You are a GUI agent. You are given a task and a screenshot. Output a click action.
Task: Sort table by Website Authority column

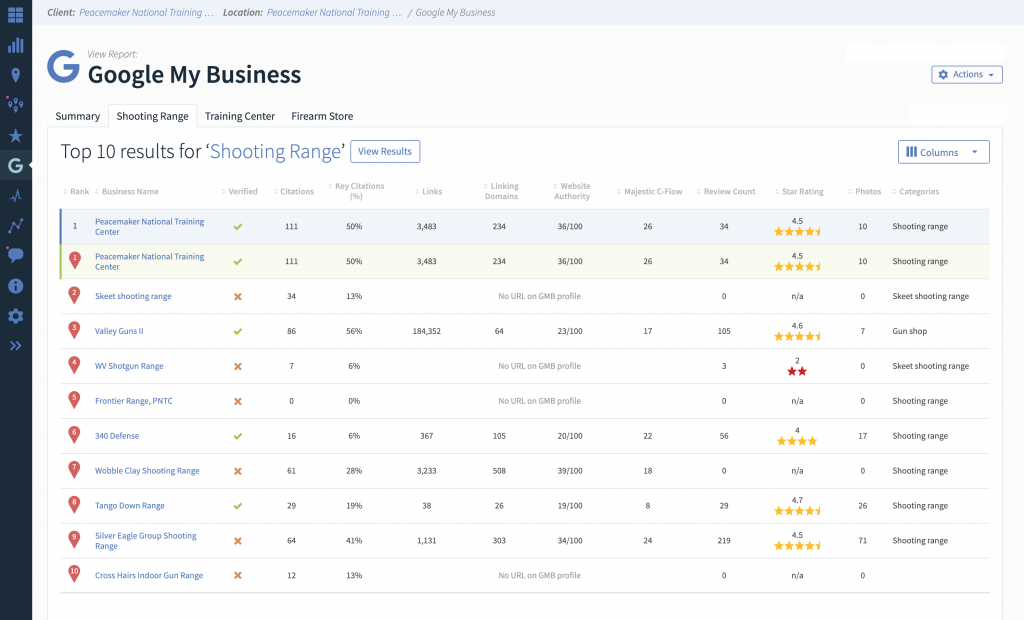tap(571, 191)
